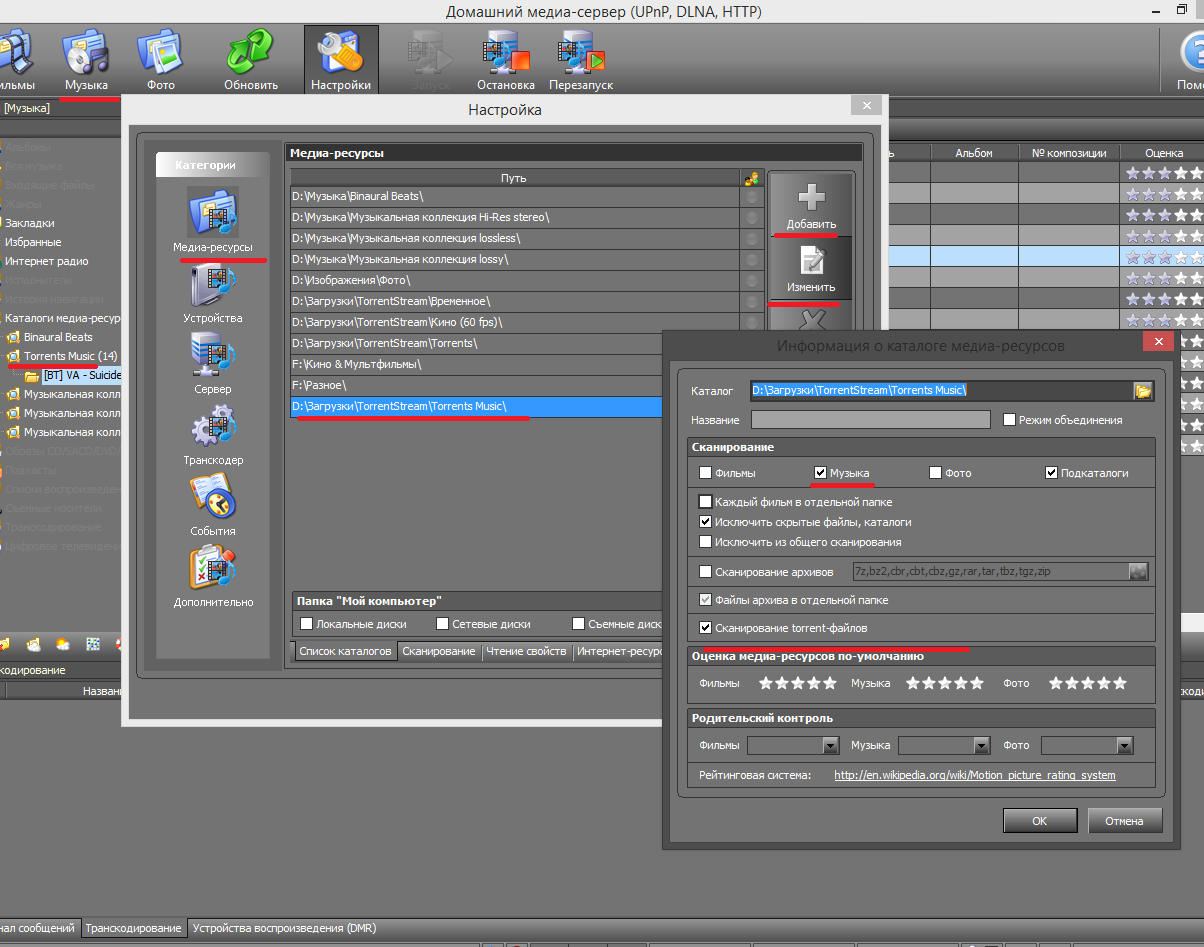The width and height of the screenshot is (1204, 947).
Task: Toggle Сканирование torrent-файлов checkbox
Action: 706,628
